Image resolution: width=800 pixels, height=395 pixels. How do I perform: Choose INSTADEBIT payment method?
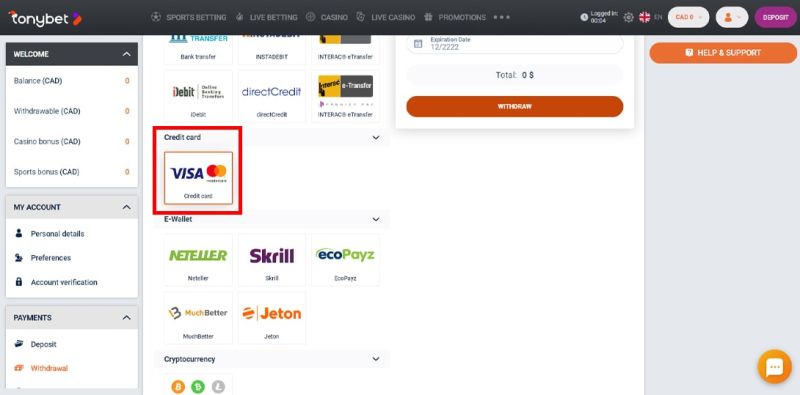(x=272, y=50)
